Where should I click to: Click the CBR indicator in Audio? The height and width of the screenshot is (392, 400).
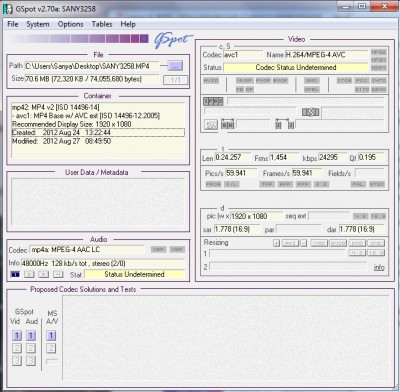158,249
